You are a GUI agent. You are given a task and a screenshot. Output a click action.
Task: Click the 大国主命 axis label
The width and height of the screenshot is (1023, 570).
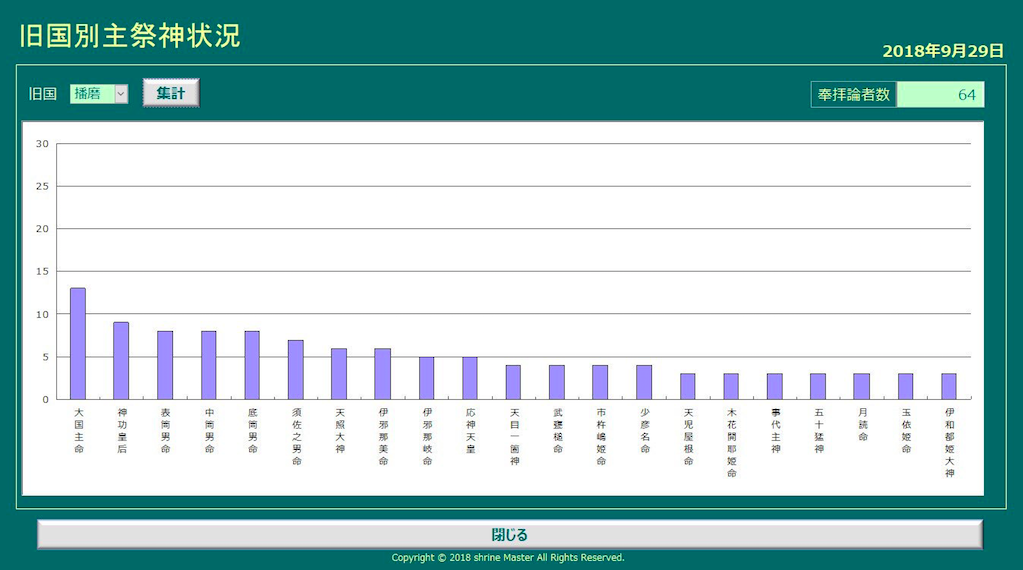[78, 430]
